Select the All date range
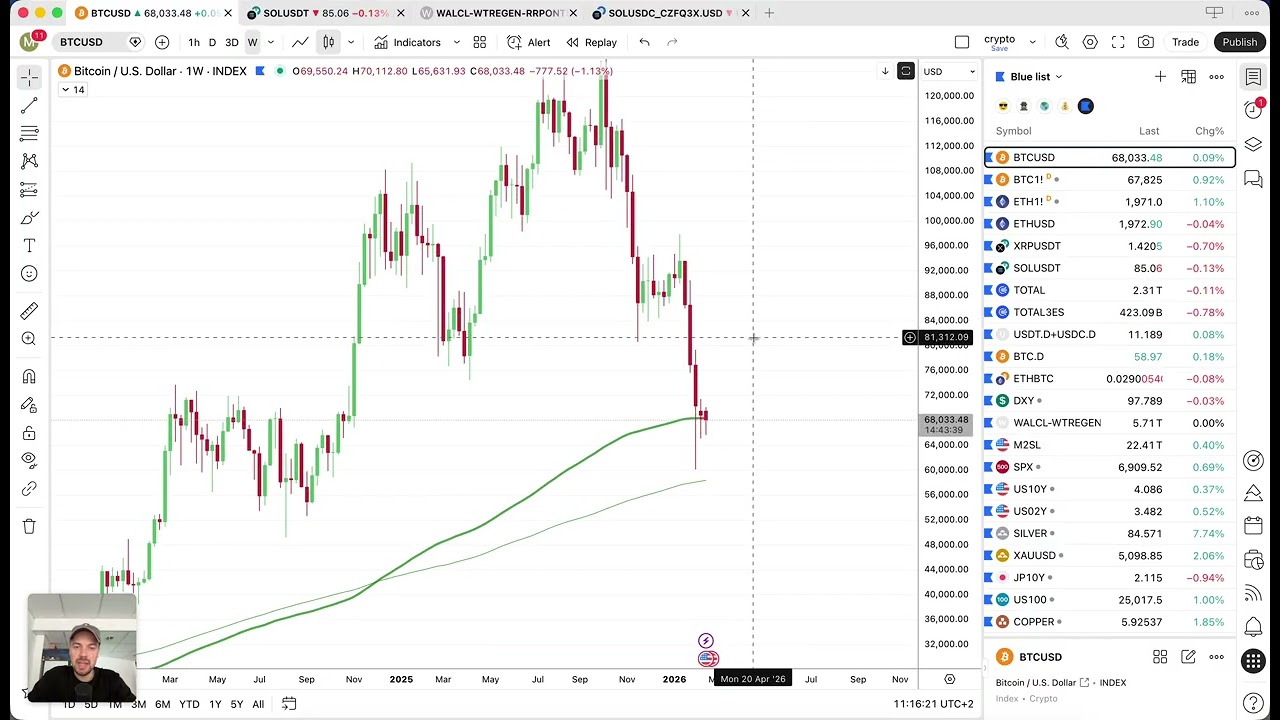 [x=258, y=704]
